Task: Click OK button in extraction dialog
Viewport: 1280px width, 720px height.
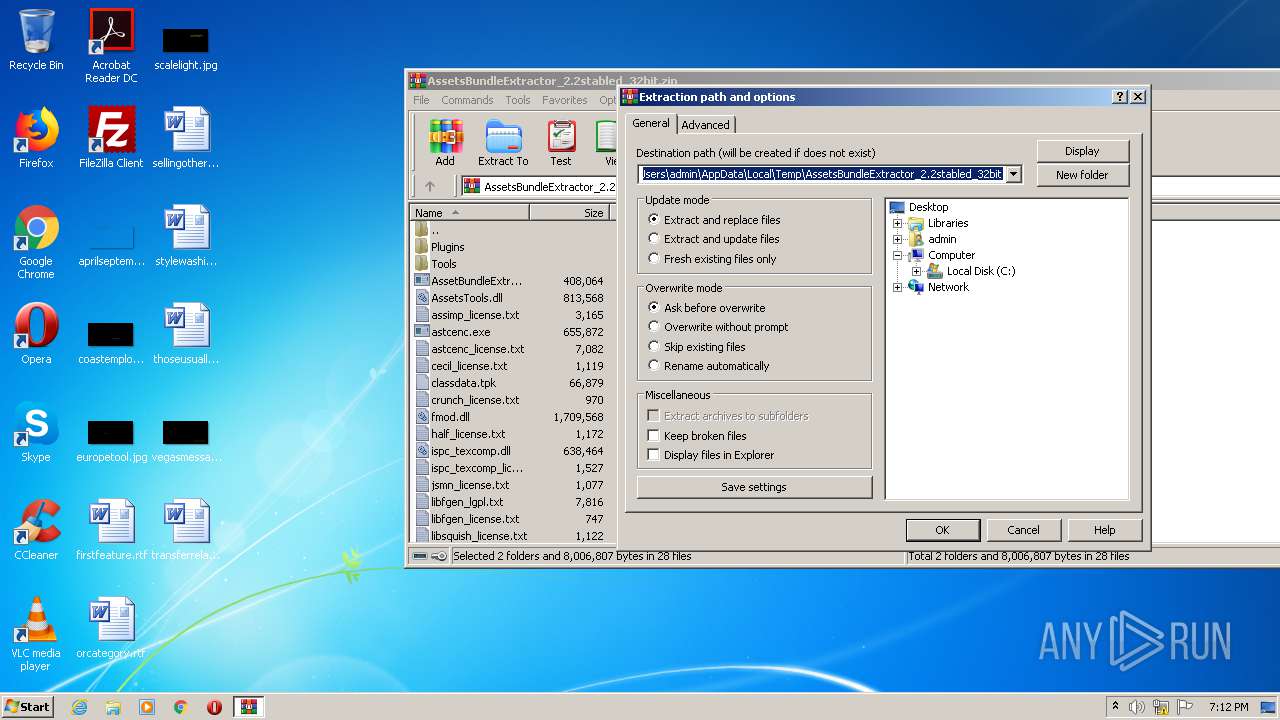Action: [942, 530]
